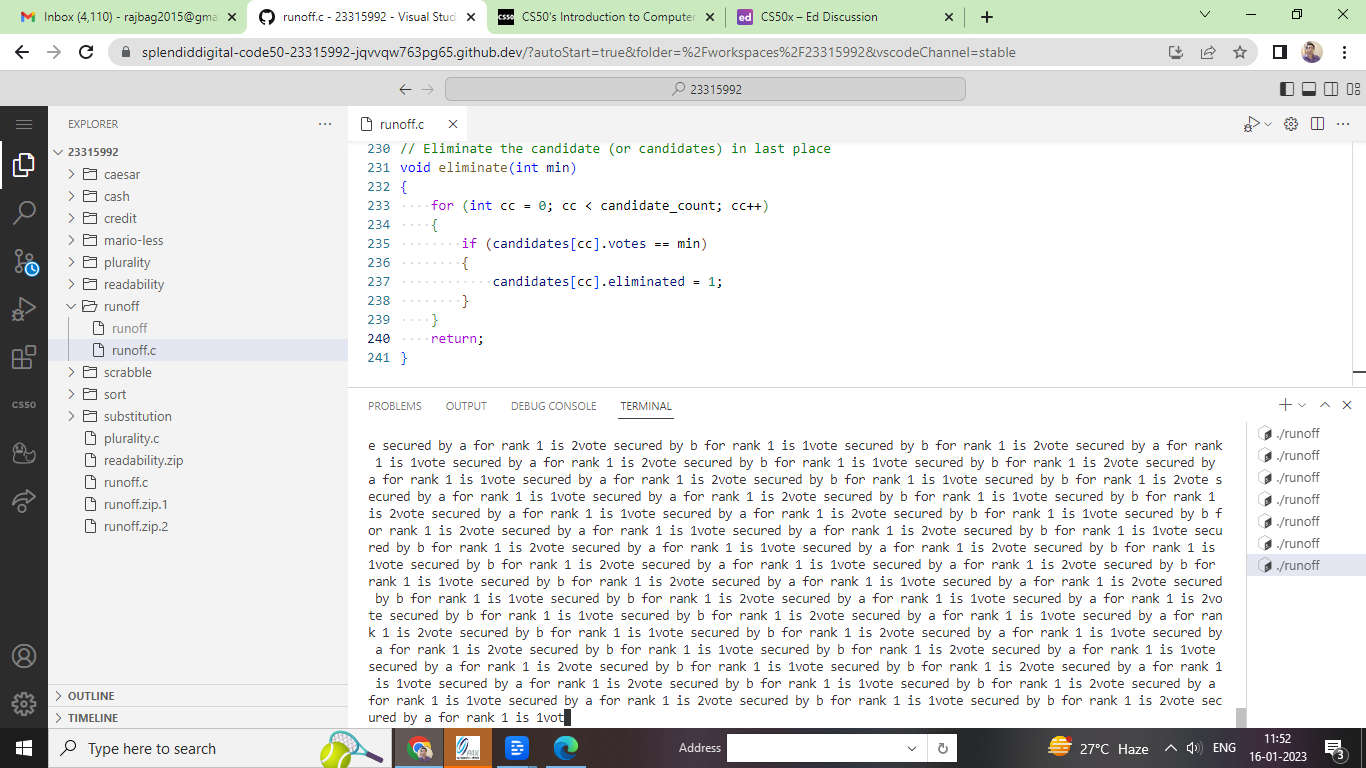The width and height of the screenshot is (1366, 768).
Task: Toggle the bottom panel layout
Action: (1309, 89)
